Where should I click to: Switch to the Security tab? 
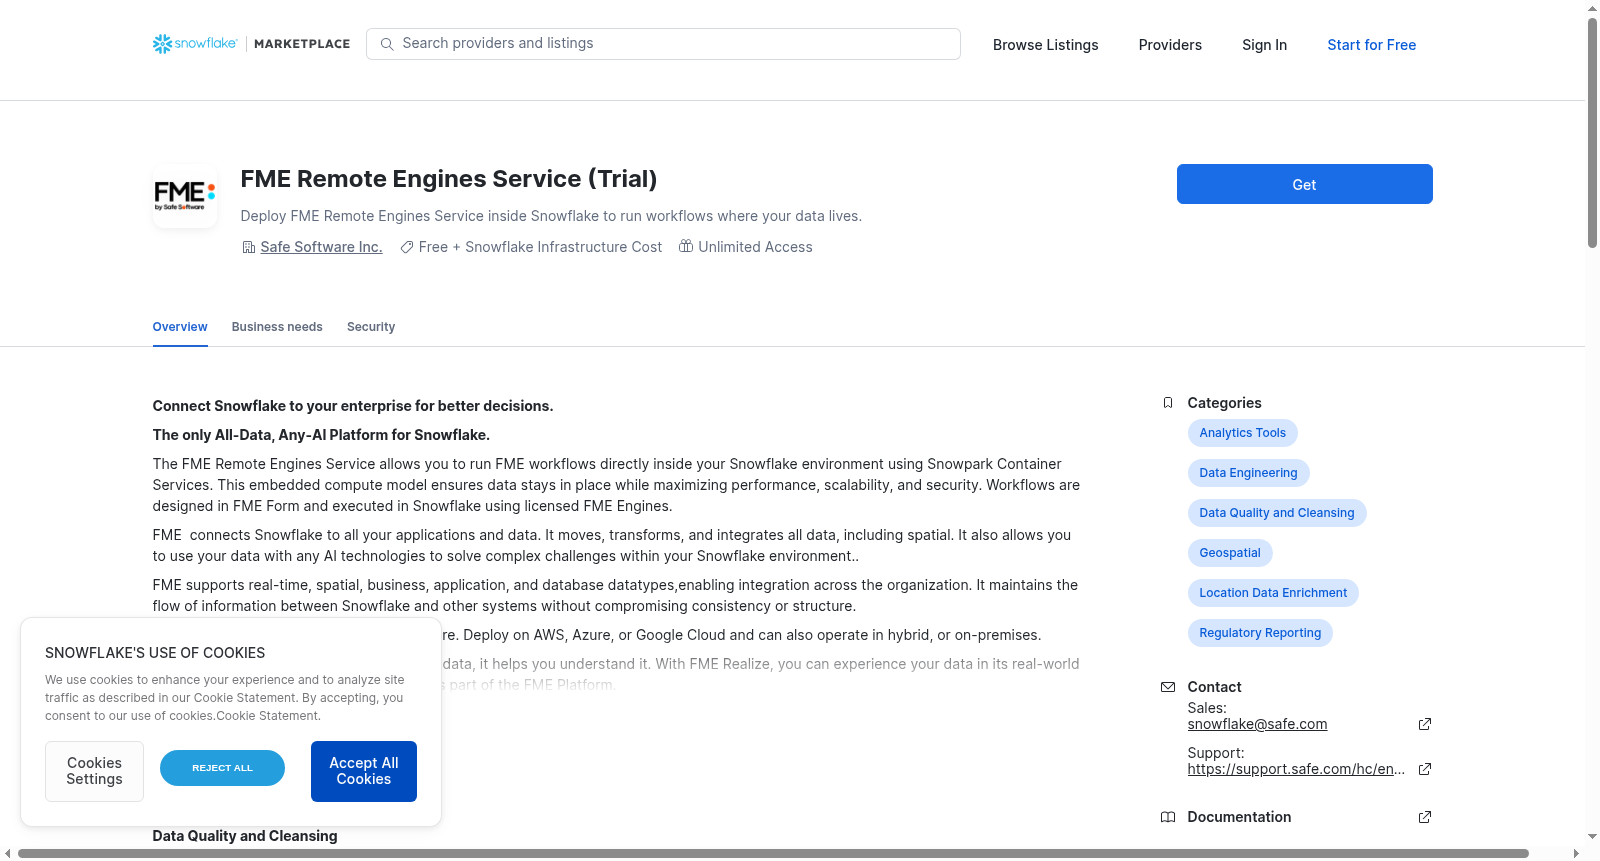click(x=371, y=327)
